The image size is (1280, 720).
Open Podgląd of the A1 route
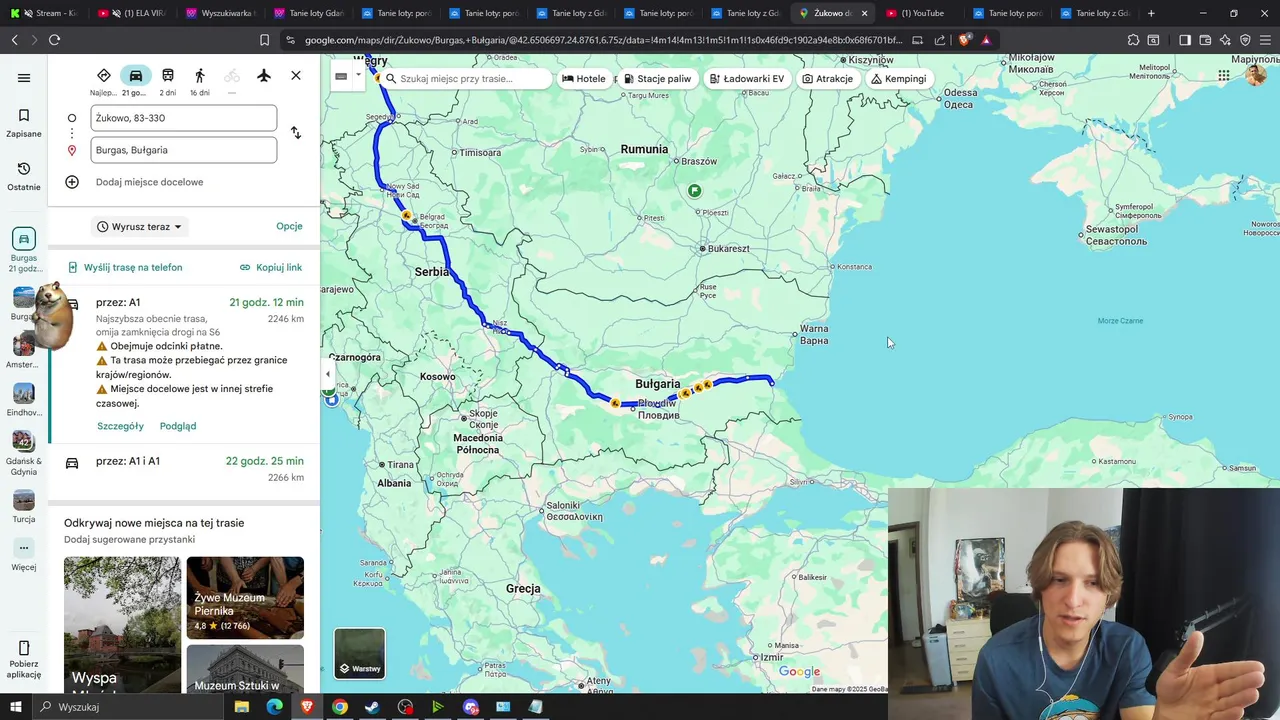[x=178, y=426]
